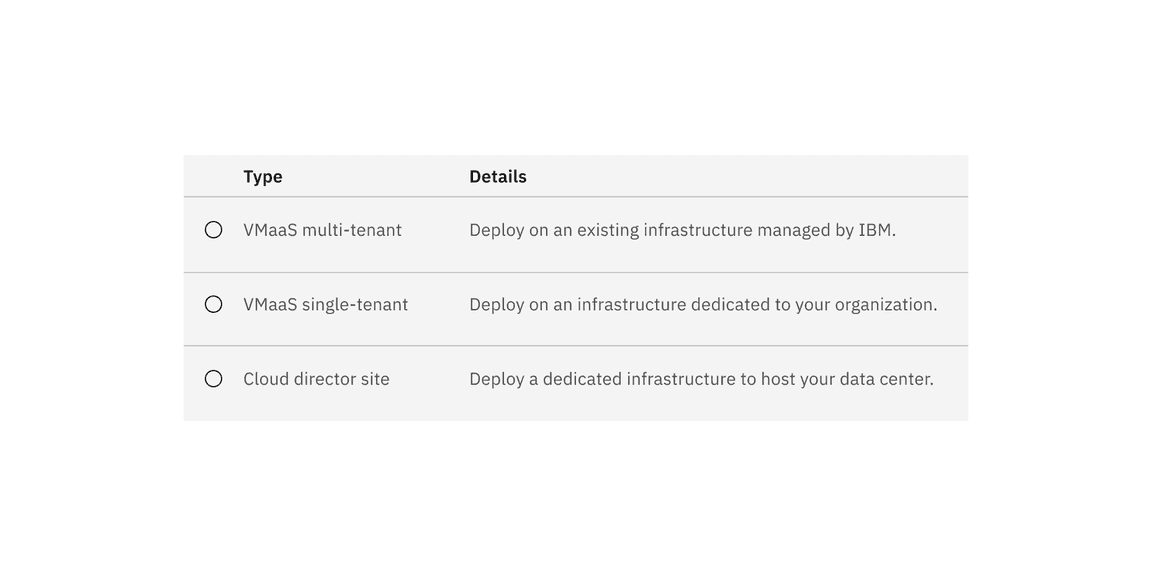Click the multi-tenant details text about IBM infrastructure
1152x576 pixels.
[683, 228]
